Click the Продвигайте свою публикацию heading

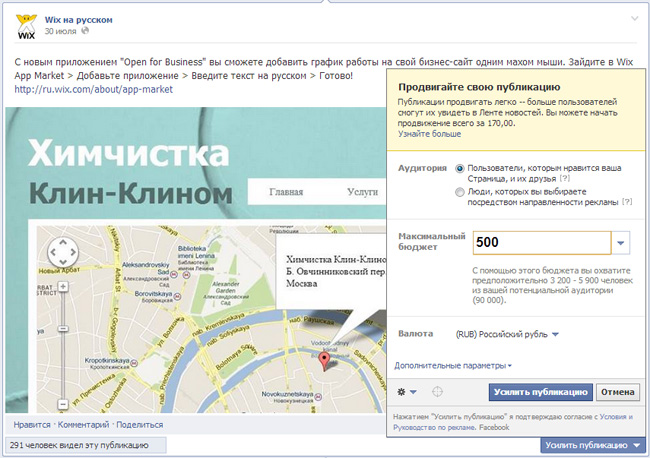479,87
